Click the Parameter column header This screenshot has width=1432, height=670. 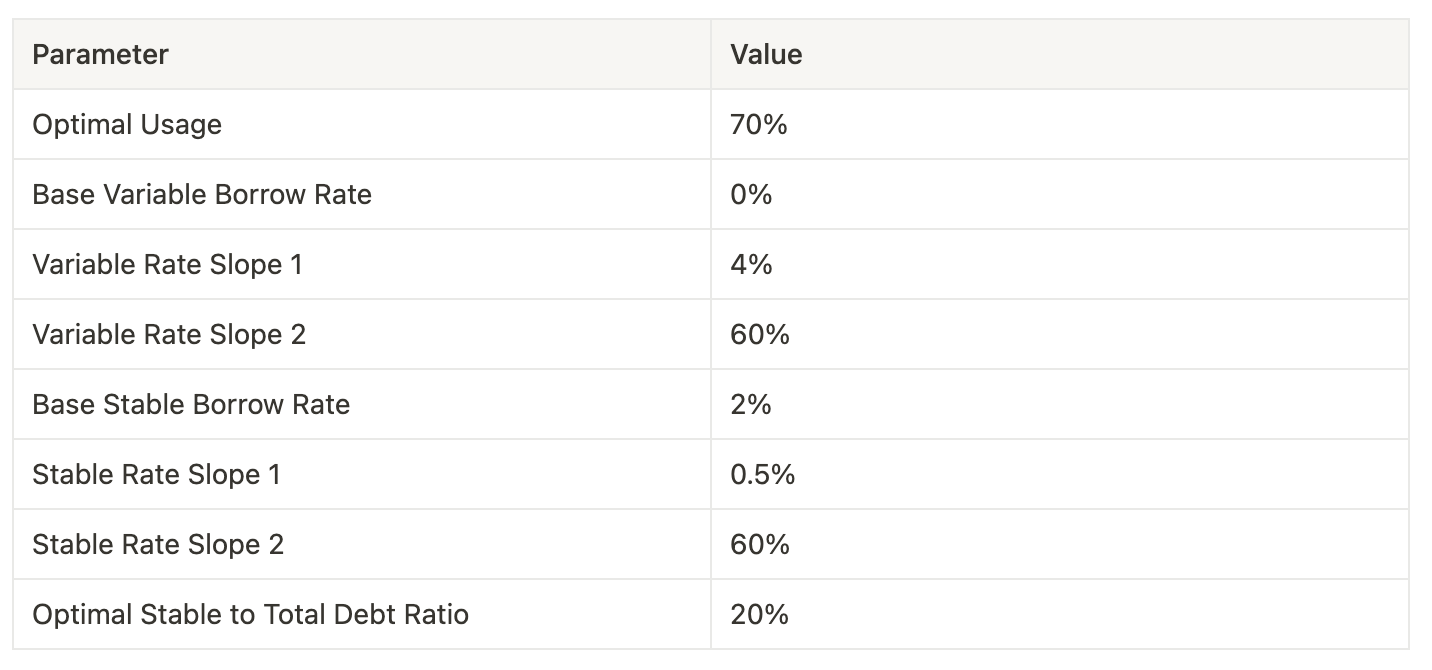click(x=362, y=54)
